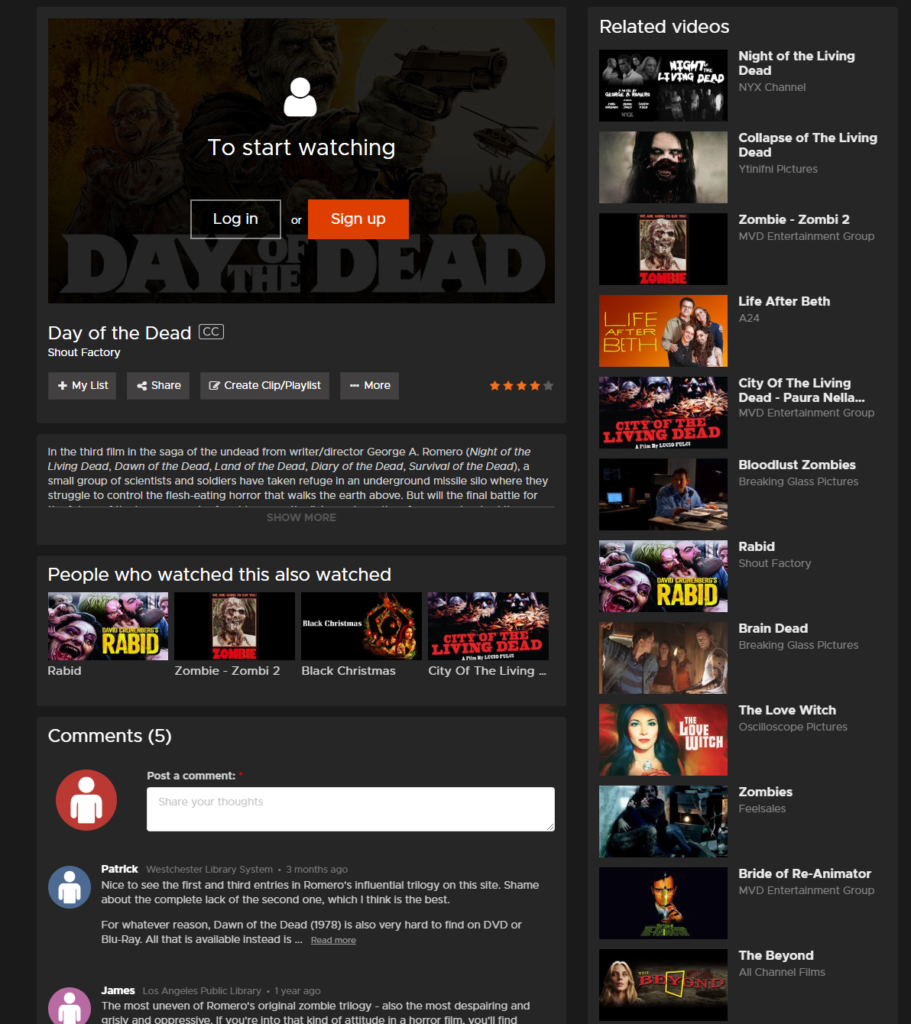This screenshot has width=911, height=1024.
Task: Open The Love Witch thumbnail
Action: [x=663, y=739]
